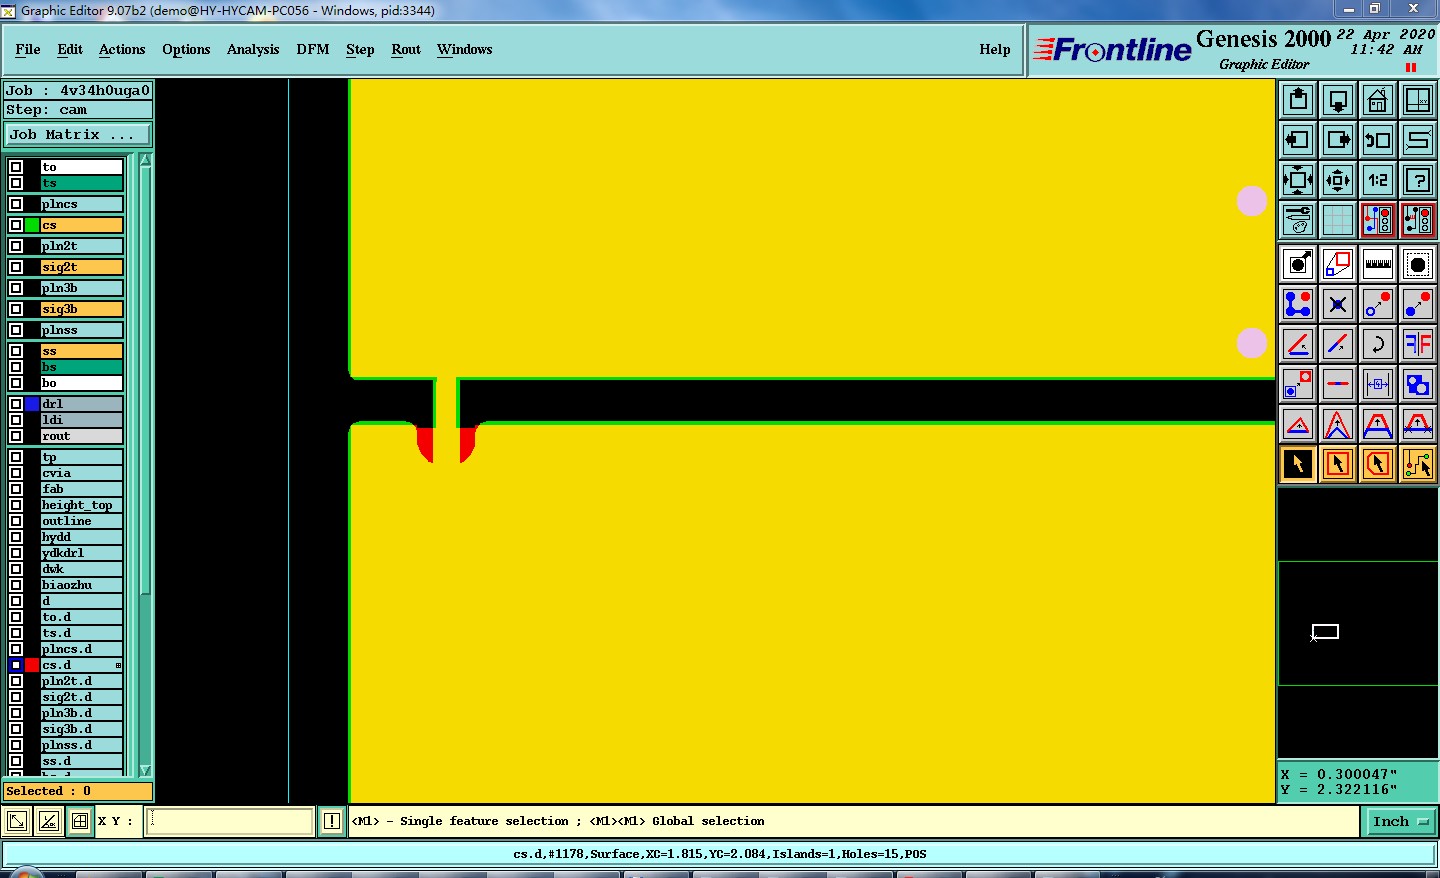This screenshot has width=1440, height=878.
Task: Click the connected blue and red nodes icon
Action: pyautogui.click(x=1298, y=304)
